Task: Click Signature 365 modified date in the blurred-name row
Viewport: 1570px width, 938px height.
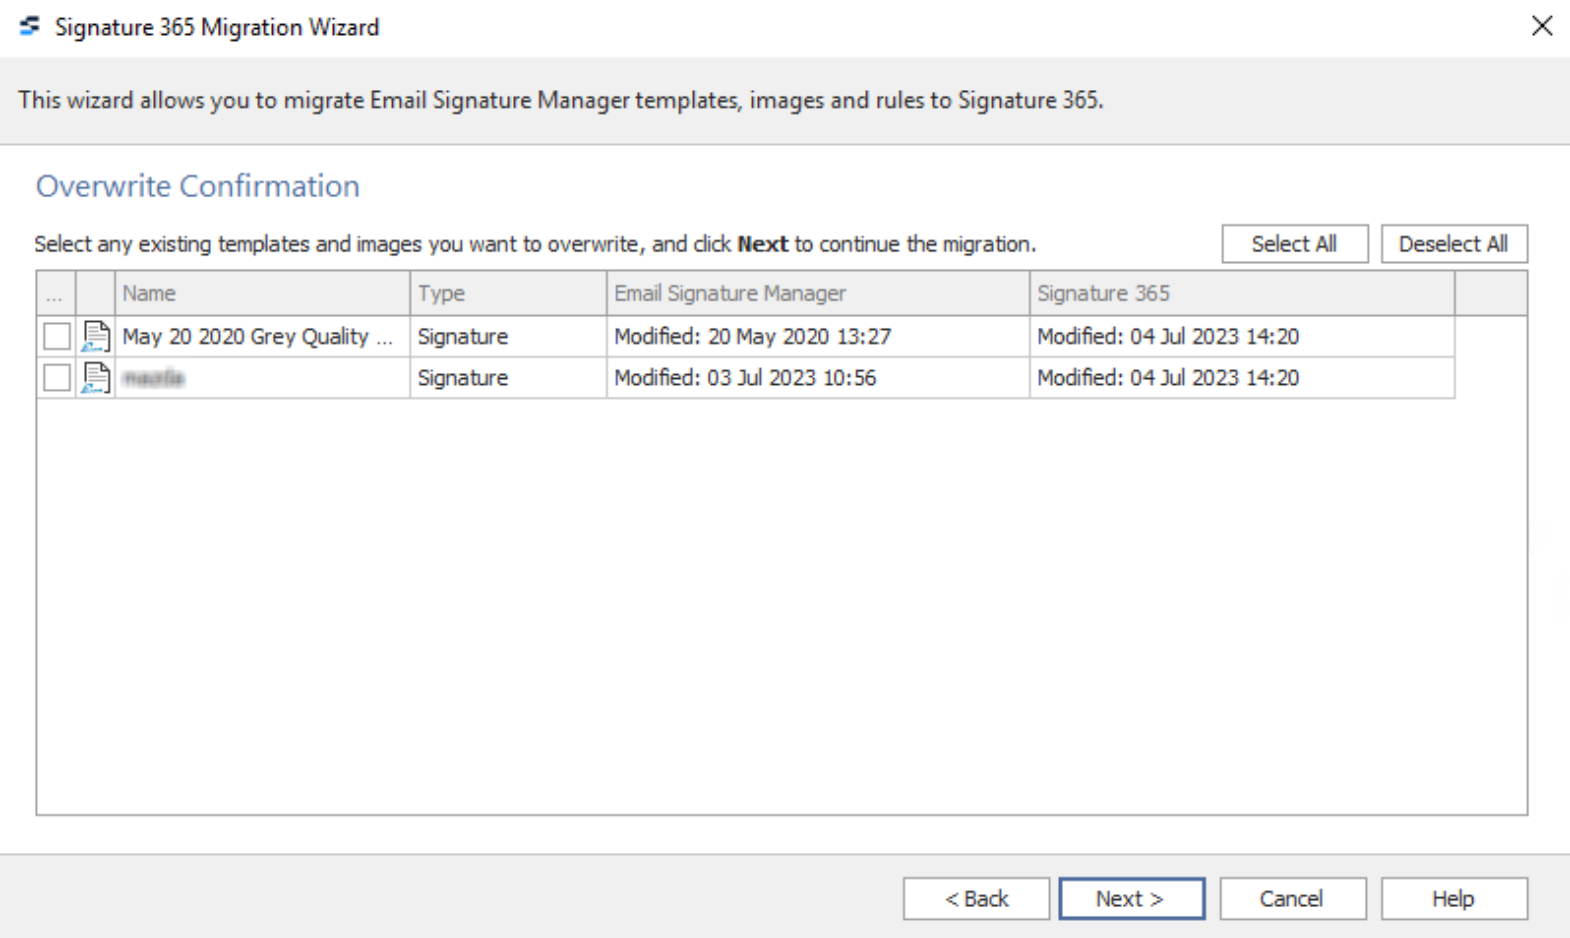Action: coord(1242,378)
